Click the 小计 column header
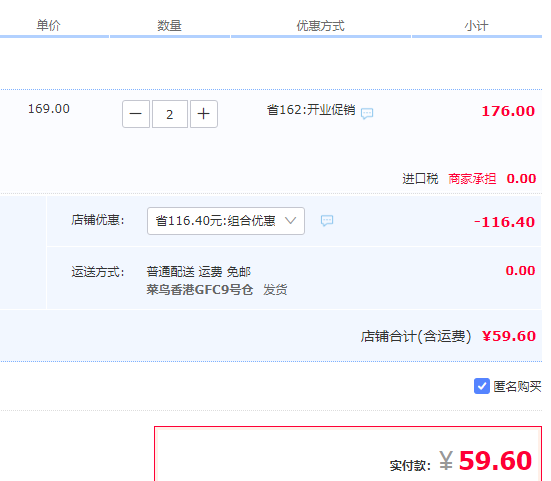 coord(477,26)
